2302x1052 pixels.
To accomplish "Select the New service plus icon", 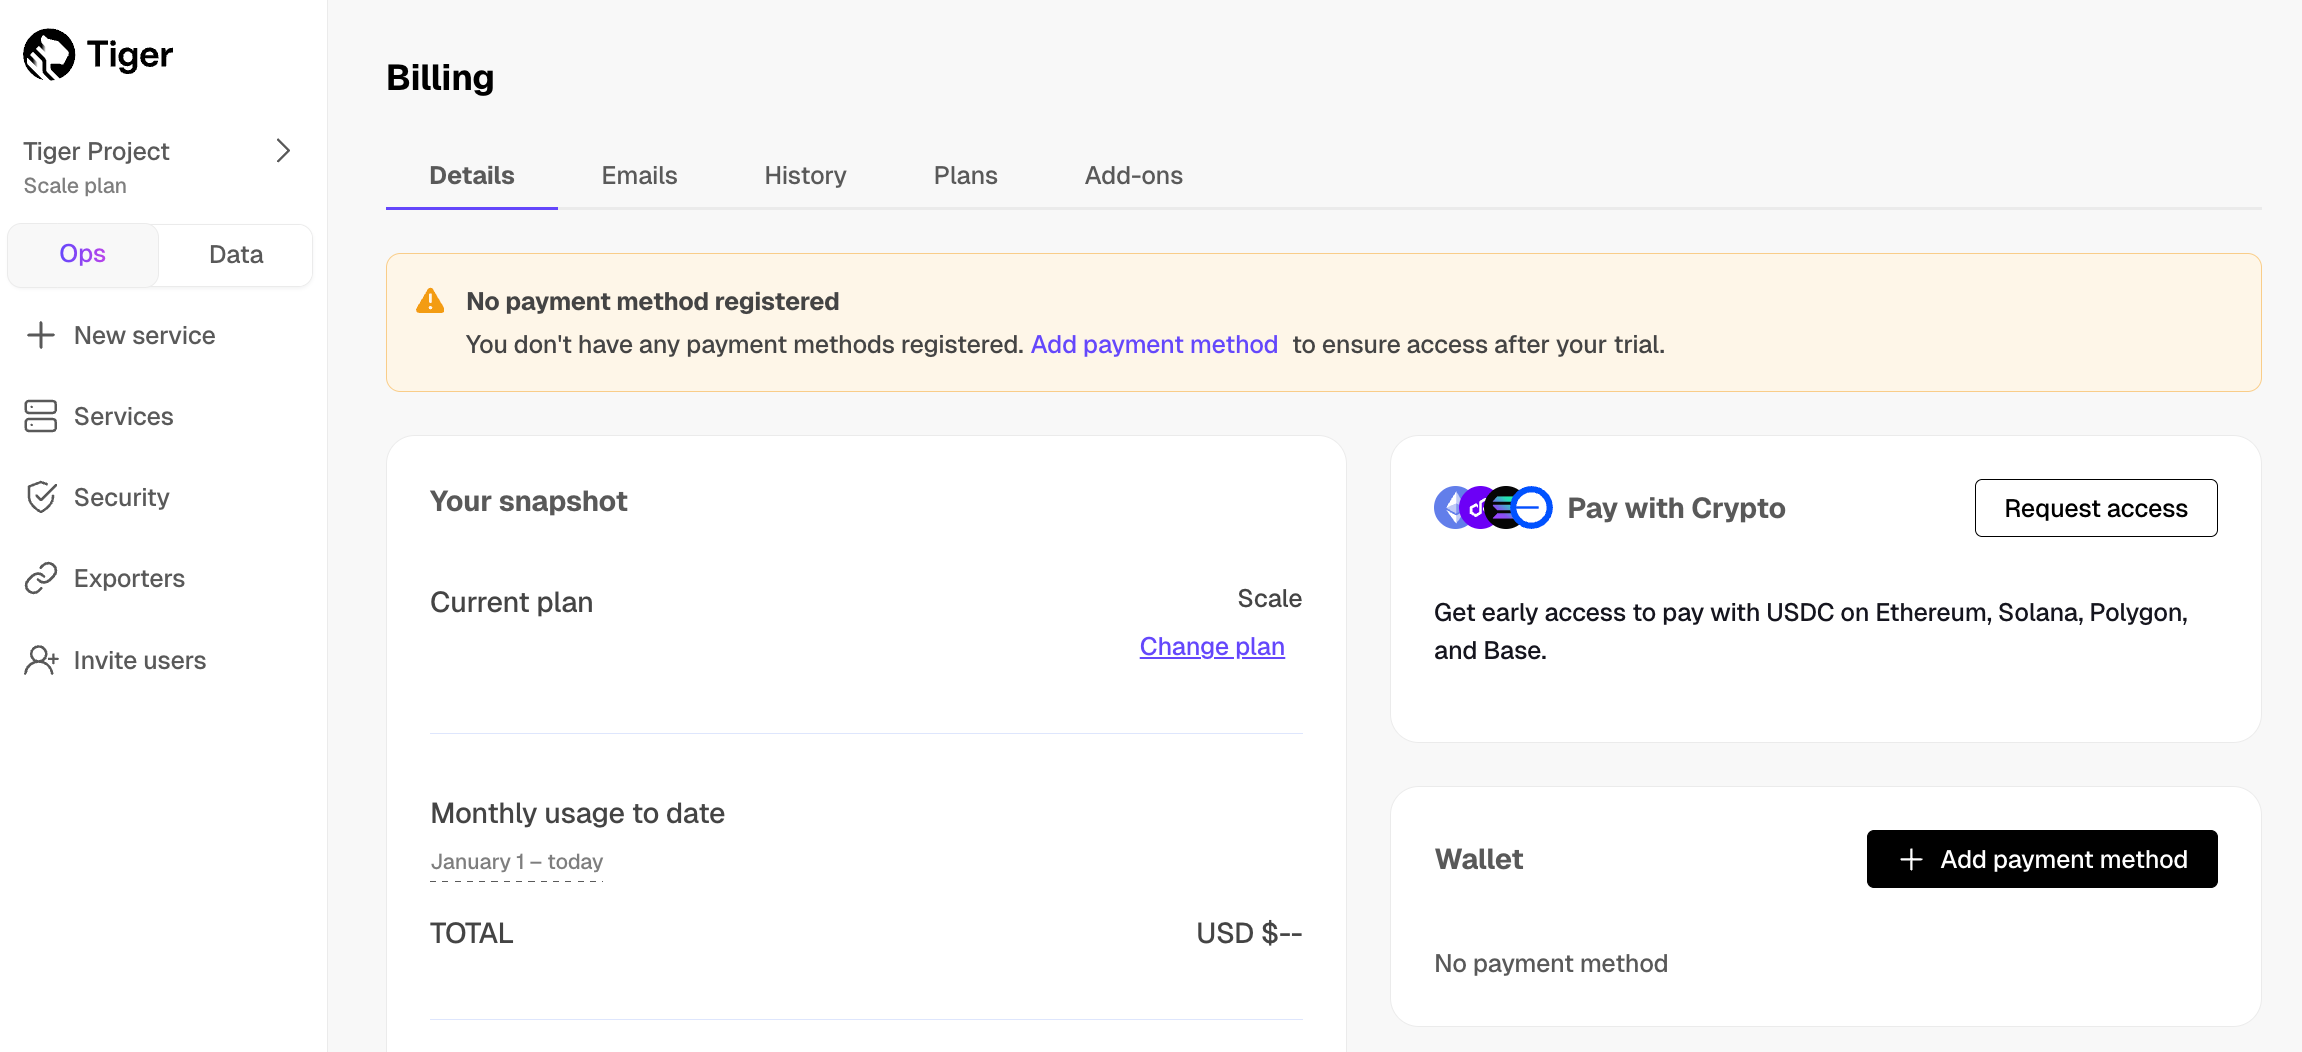I will tap(40, 335).
